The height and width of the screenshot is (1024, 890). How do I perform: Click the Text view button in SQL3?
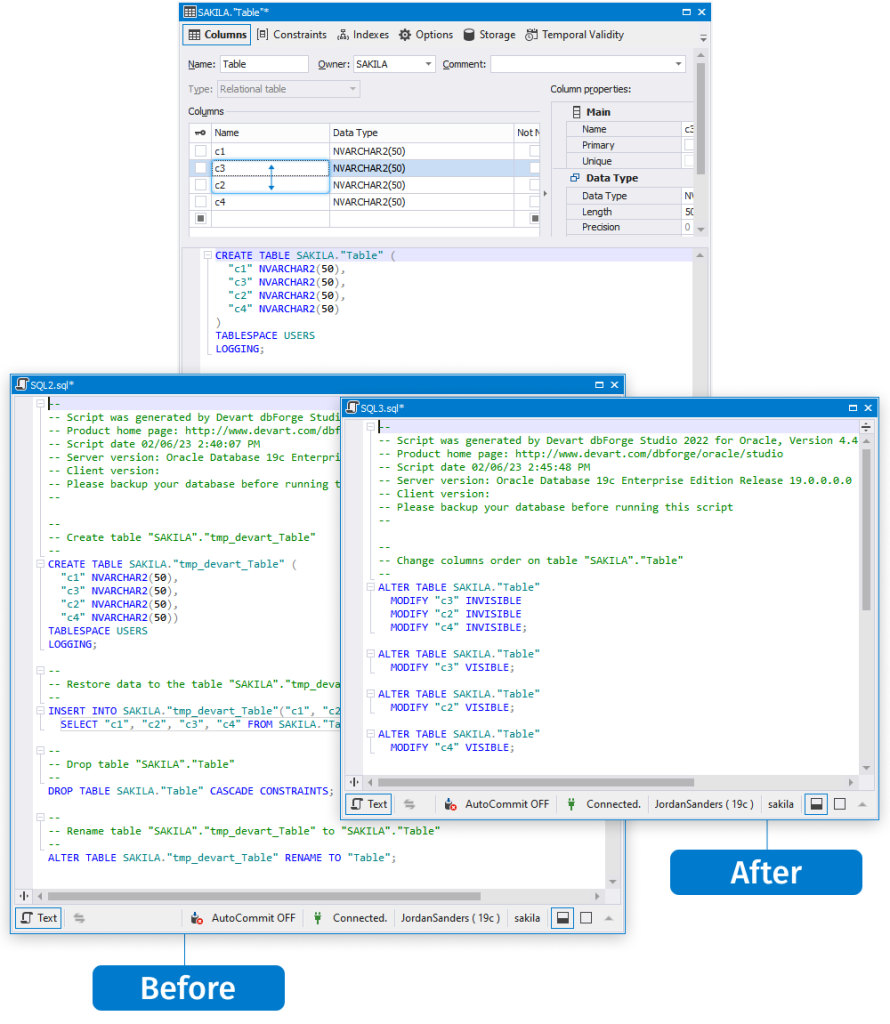click(x=369, y=804)
